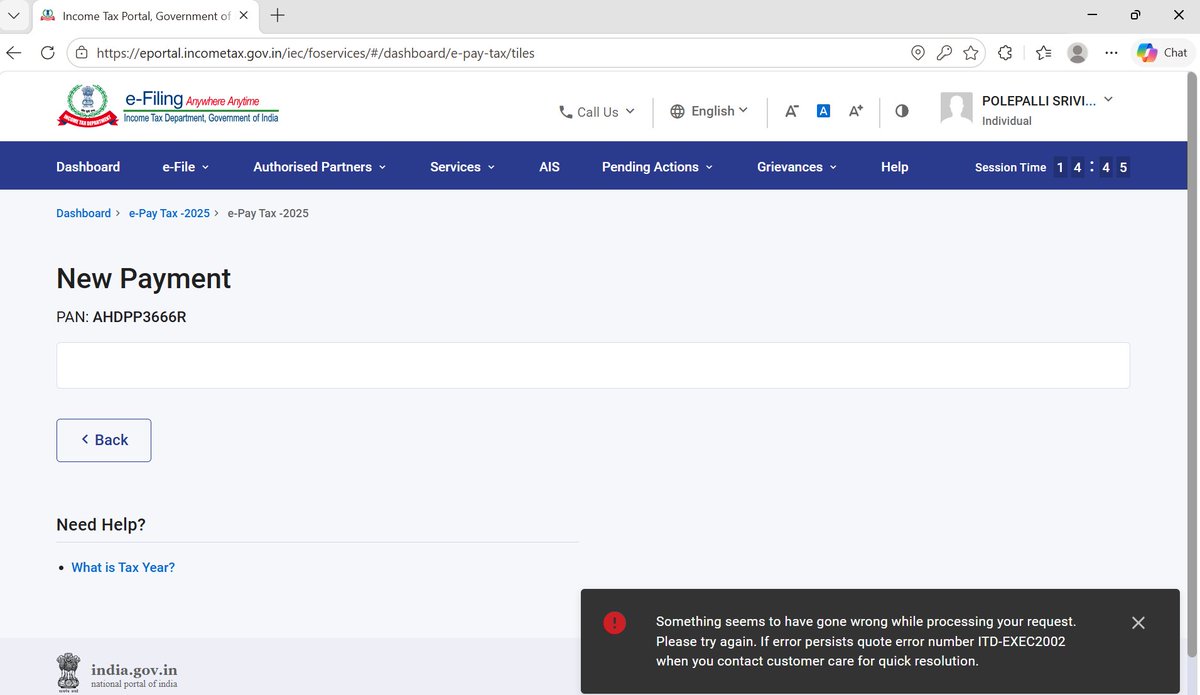
Task: Open browser extensions puzzle icon
Action: 1006,53
